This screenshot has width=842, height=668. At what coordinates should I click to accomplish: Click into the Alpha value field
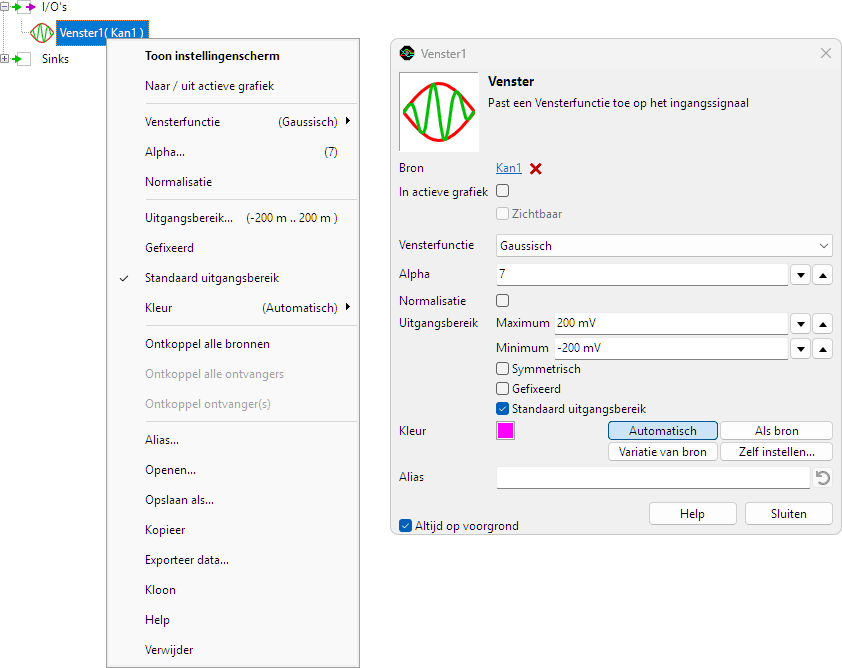click(642, 274)
